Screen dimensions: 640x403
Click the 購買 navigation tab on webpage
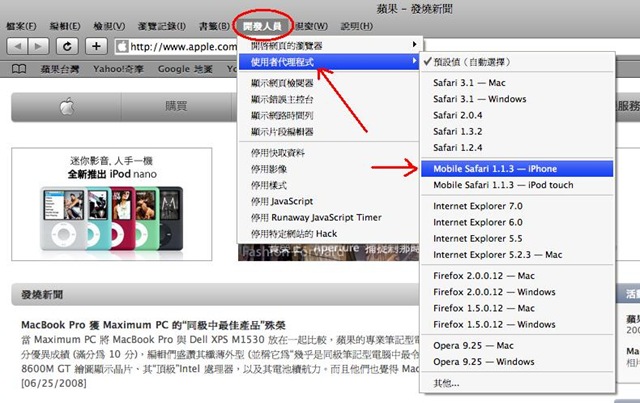coord(176,107)
